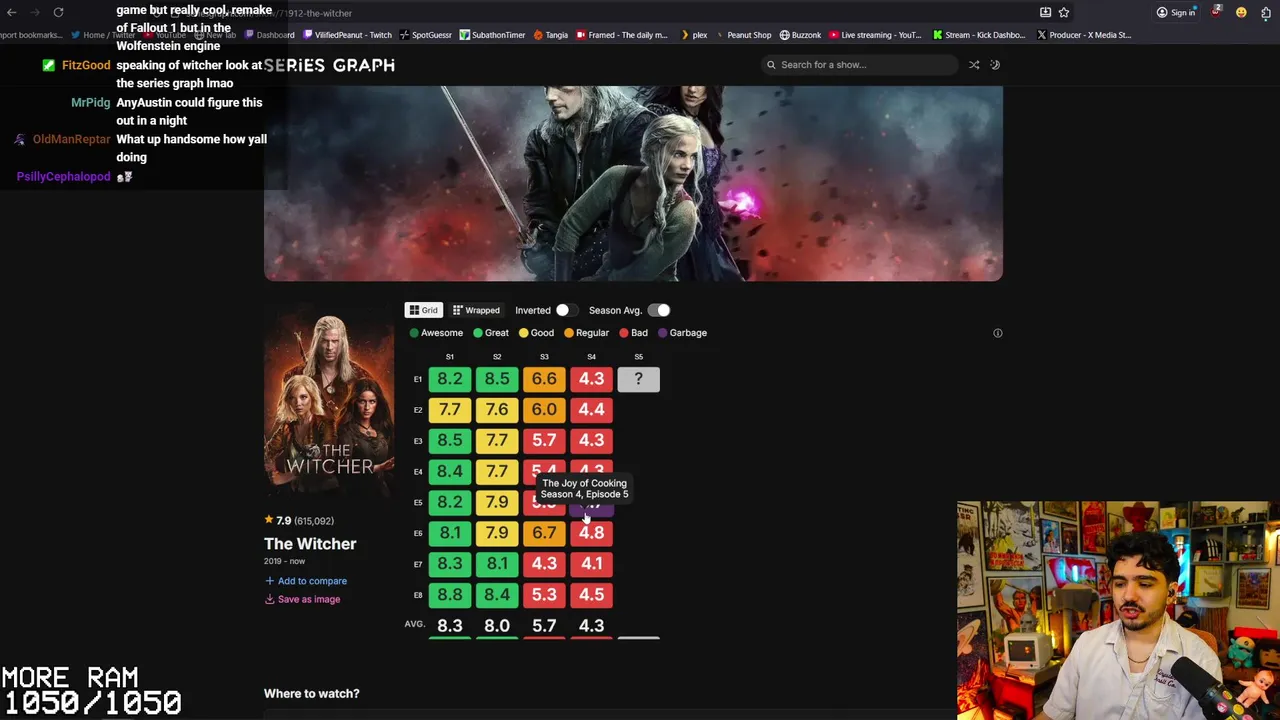This screenshot has width=1280, height=720.
Task: Open the SpotGuessr bookmark
Action: pyautogui.click(x=425, y=35)
